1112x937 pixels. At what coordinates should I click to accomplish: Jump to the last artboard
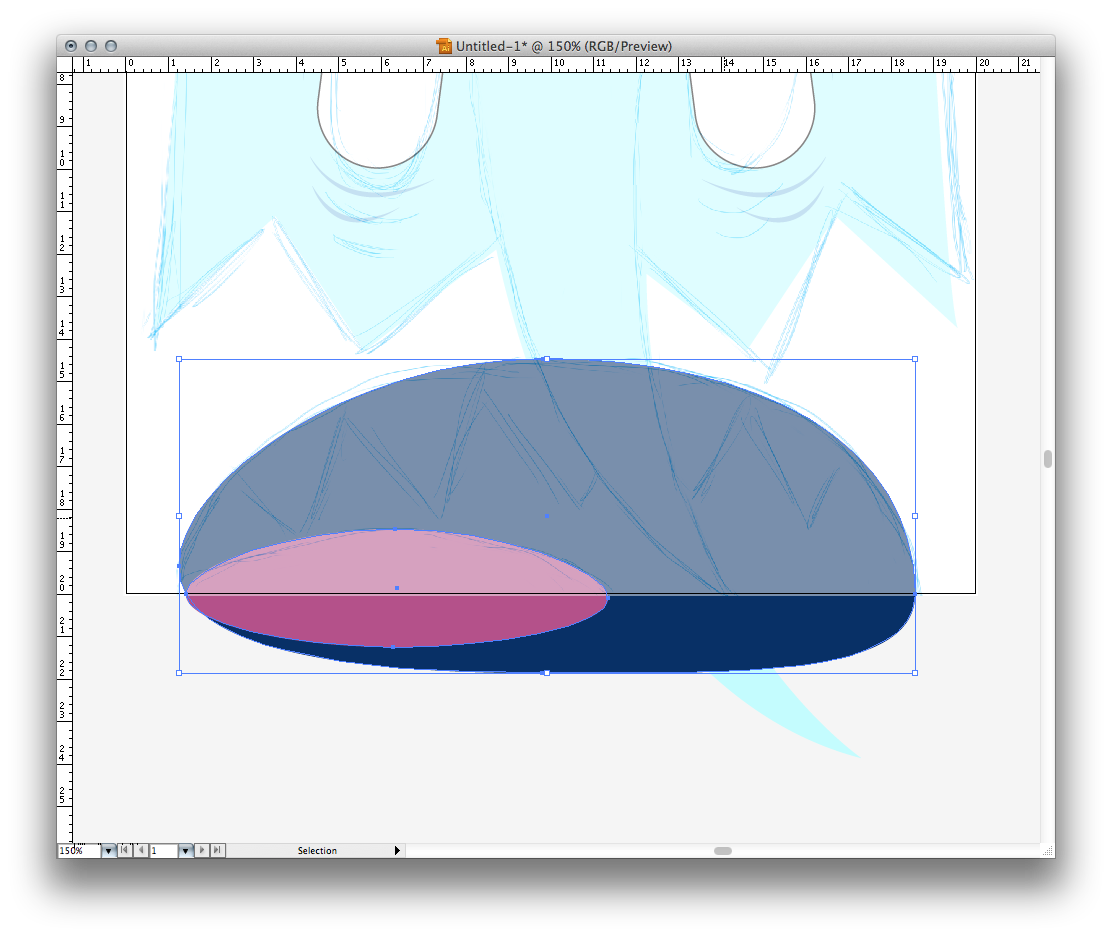click(218, 851)
